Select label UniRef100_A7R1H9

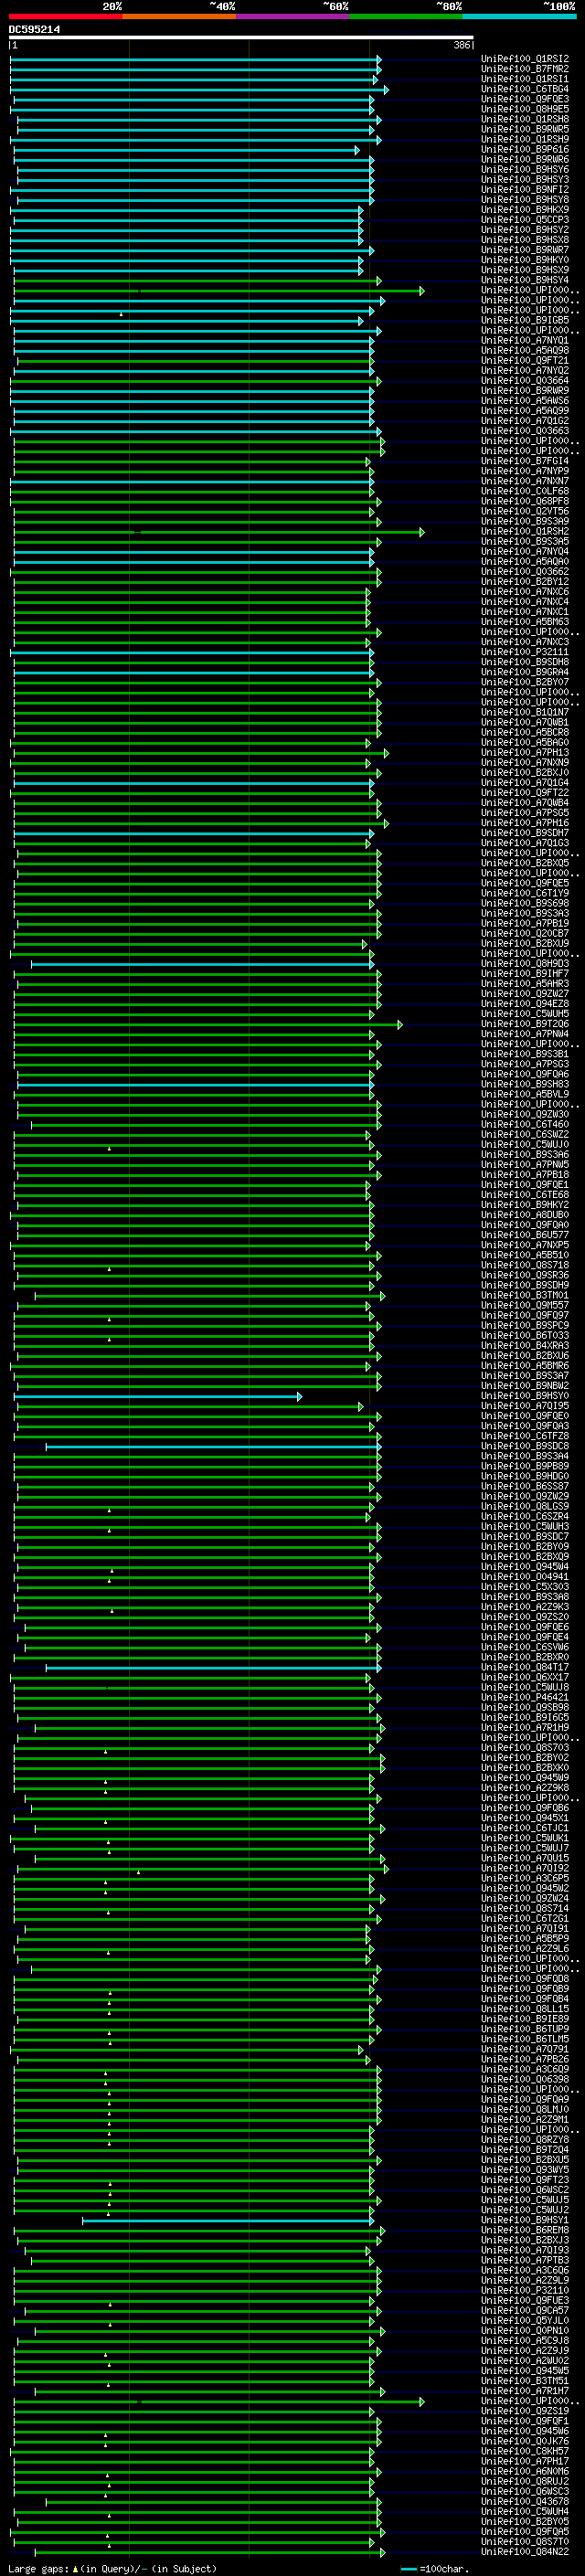pyautogui.click(x=525, y=1727)
